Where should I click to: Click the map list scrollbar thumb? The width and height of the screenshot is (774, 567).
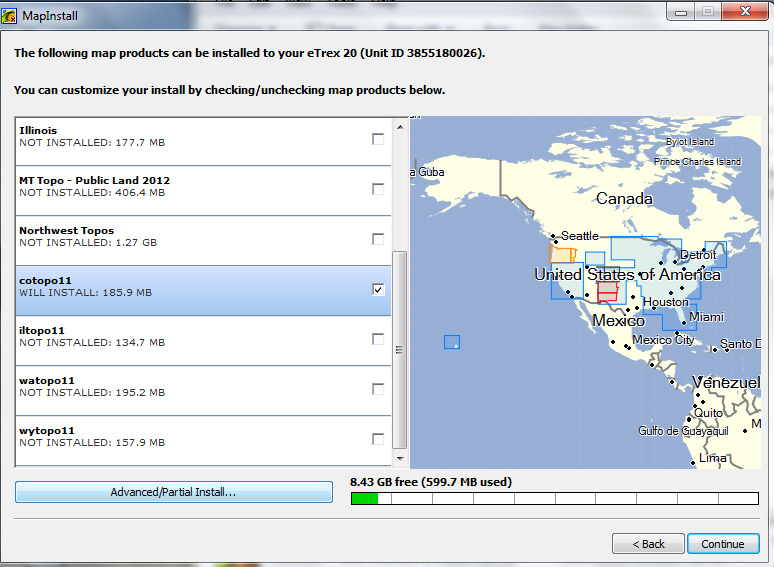[400, 350]
